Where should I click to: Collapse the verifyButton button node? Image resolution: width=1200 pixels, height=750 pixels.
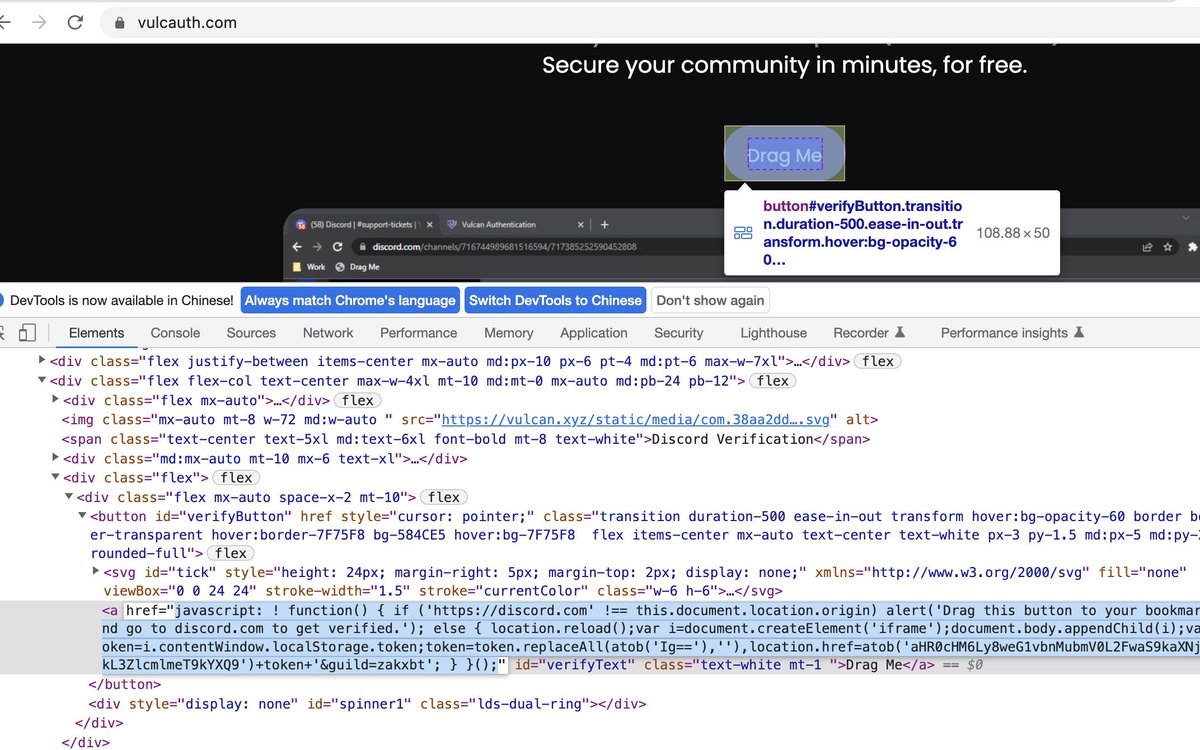(x=82, y=517)
